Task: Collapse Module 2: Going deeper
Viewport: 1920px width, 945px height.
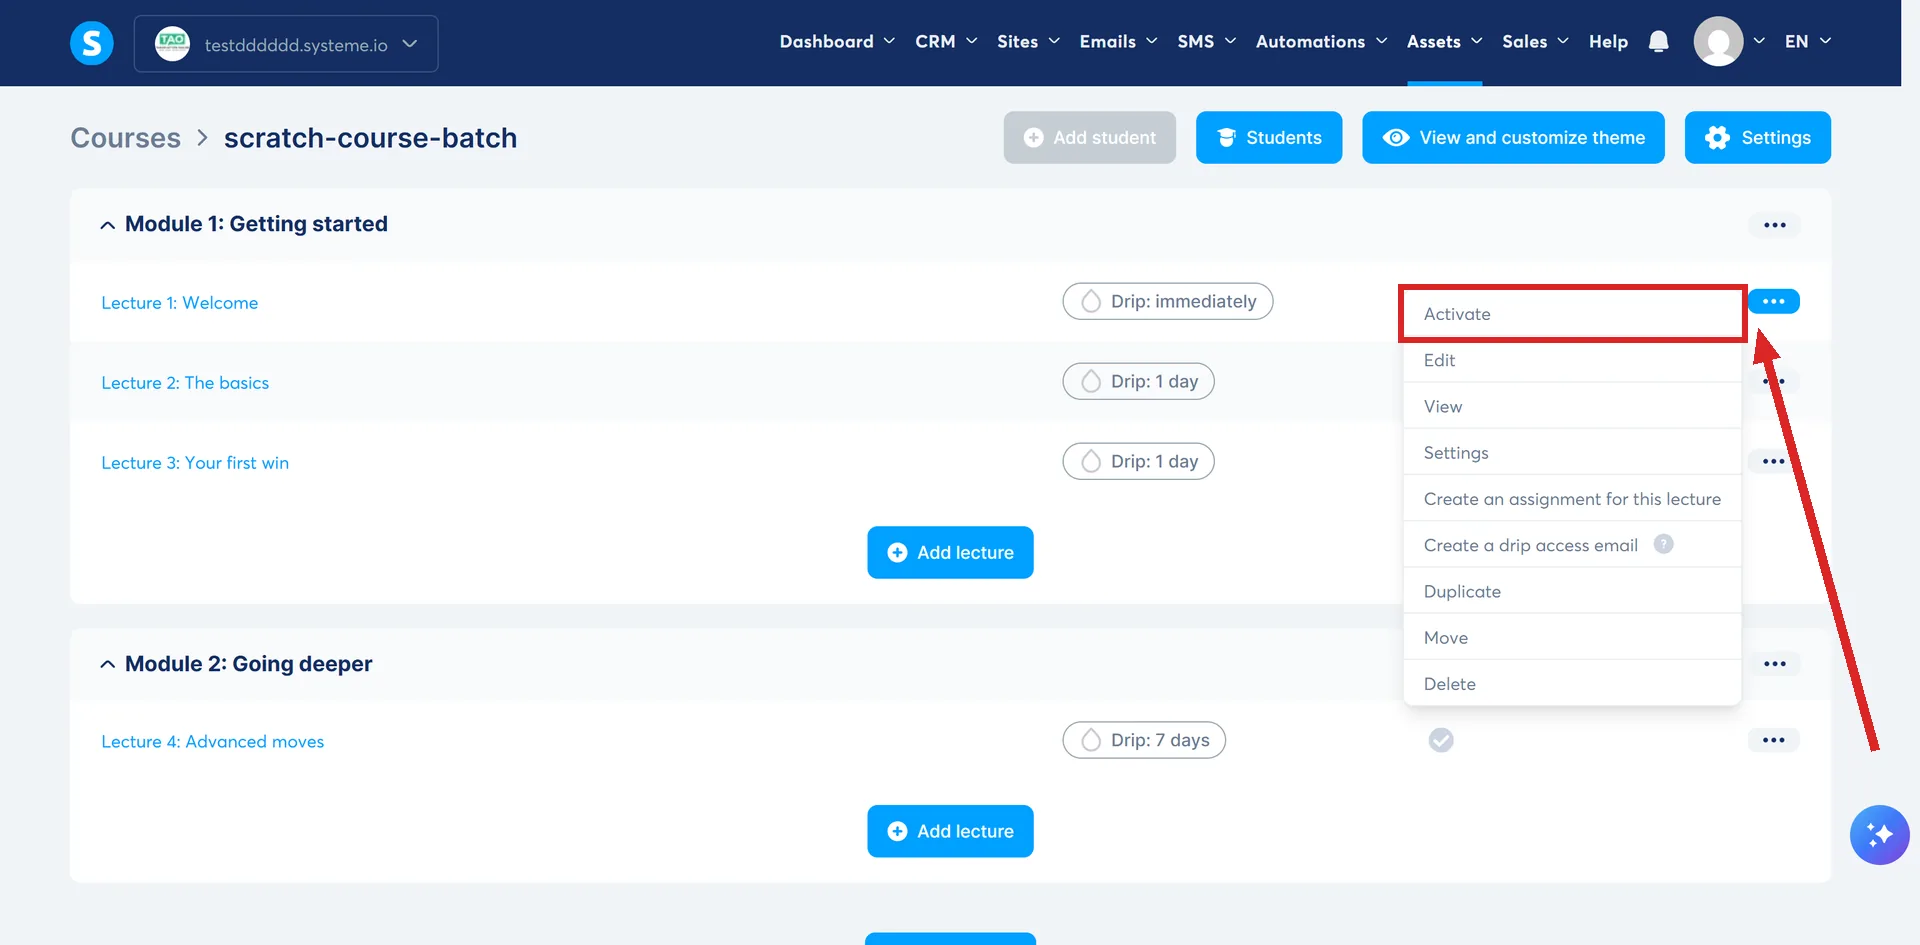Action: 107,665
